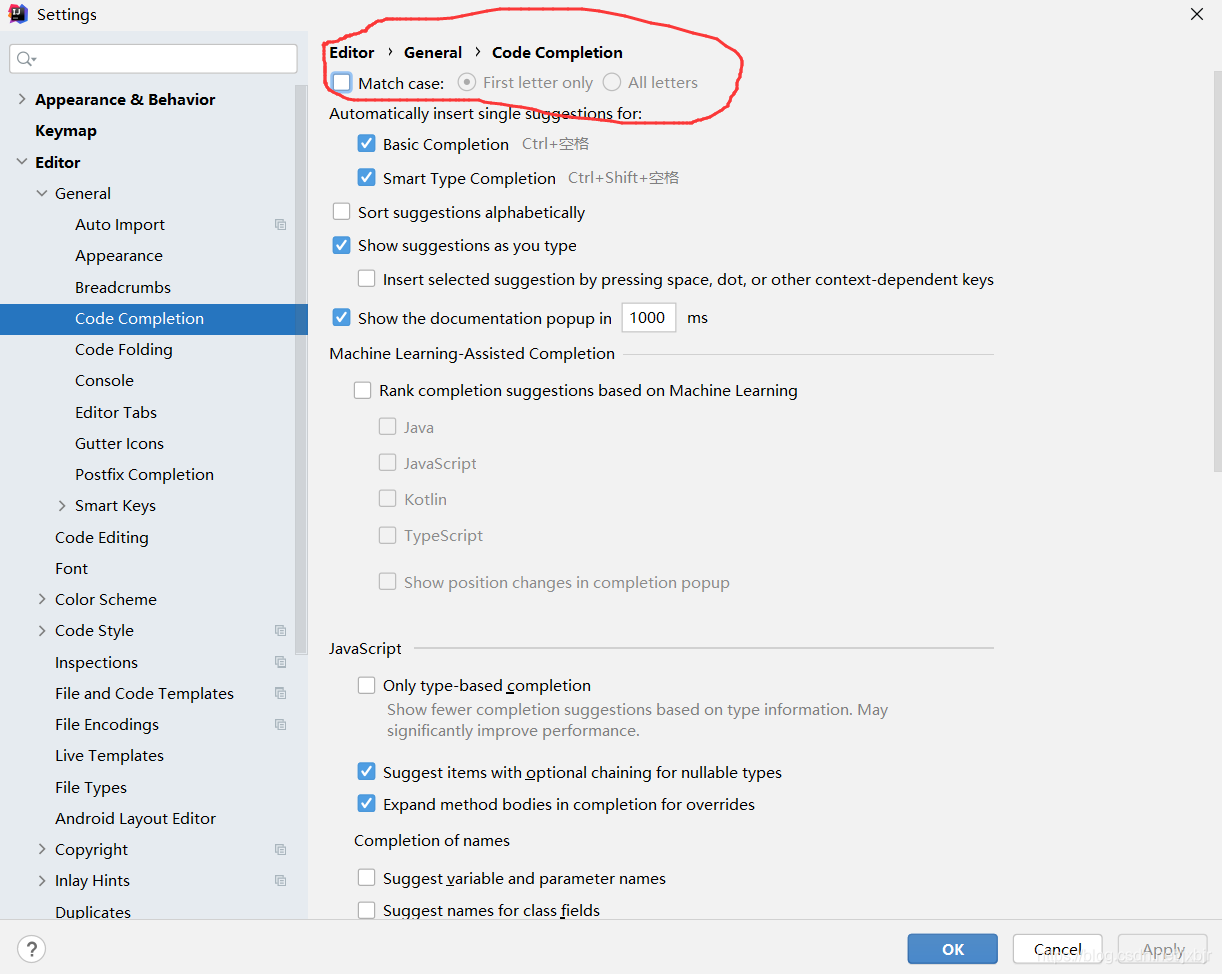Select Breadcrumbs in the settings tree
Viewport: 1222px width, 974px height.
[123, 287]
